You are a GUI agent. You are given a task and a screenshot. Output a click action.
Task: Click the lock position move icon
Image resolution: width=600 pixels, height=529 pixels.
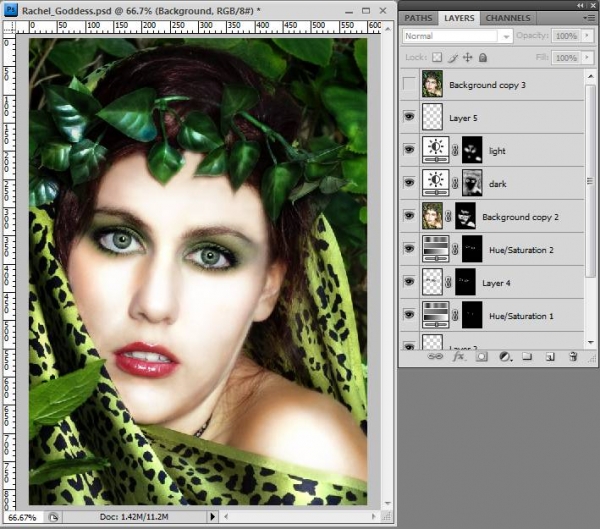click(468, 57)
